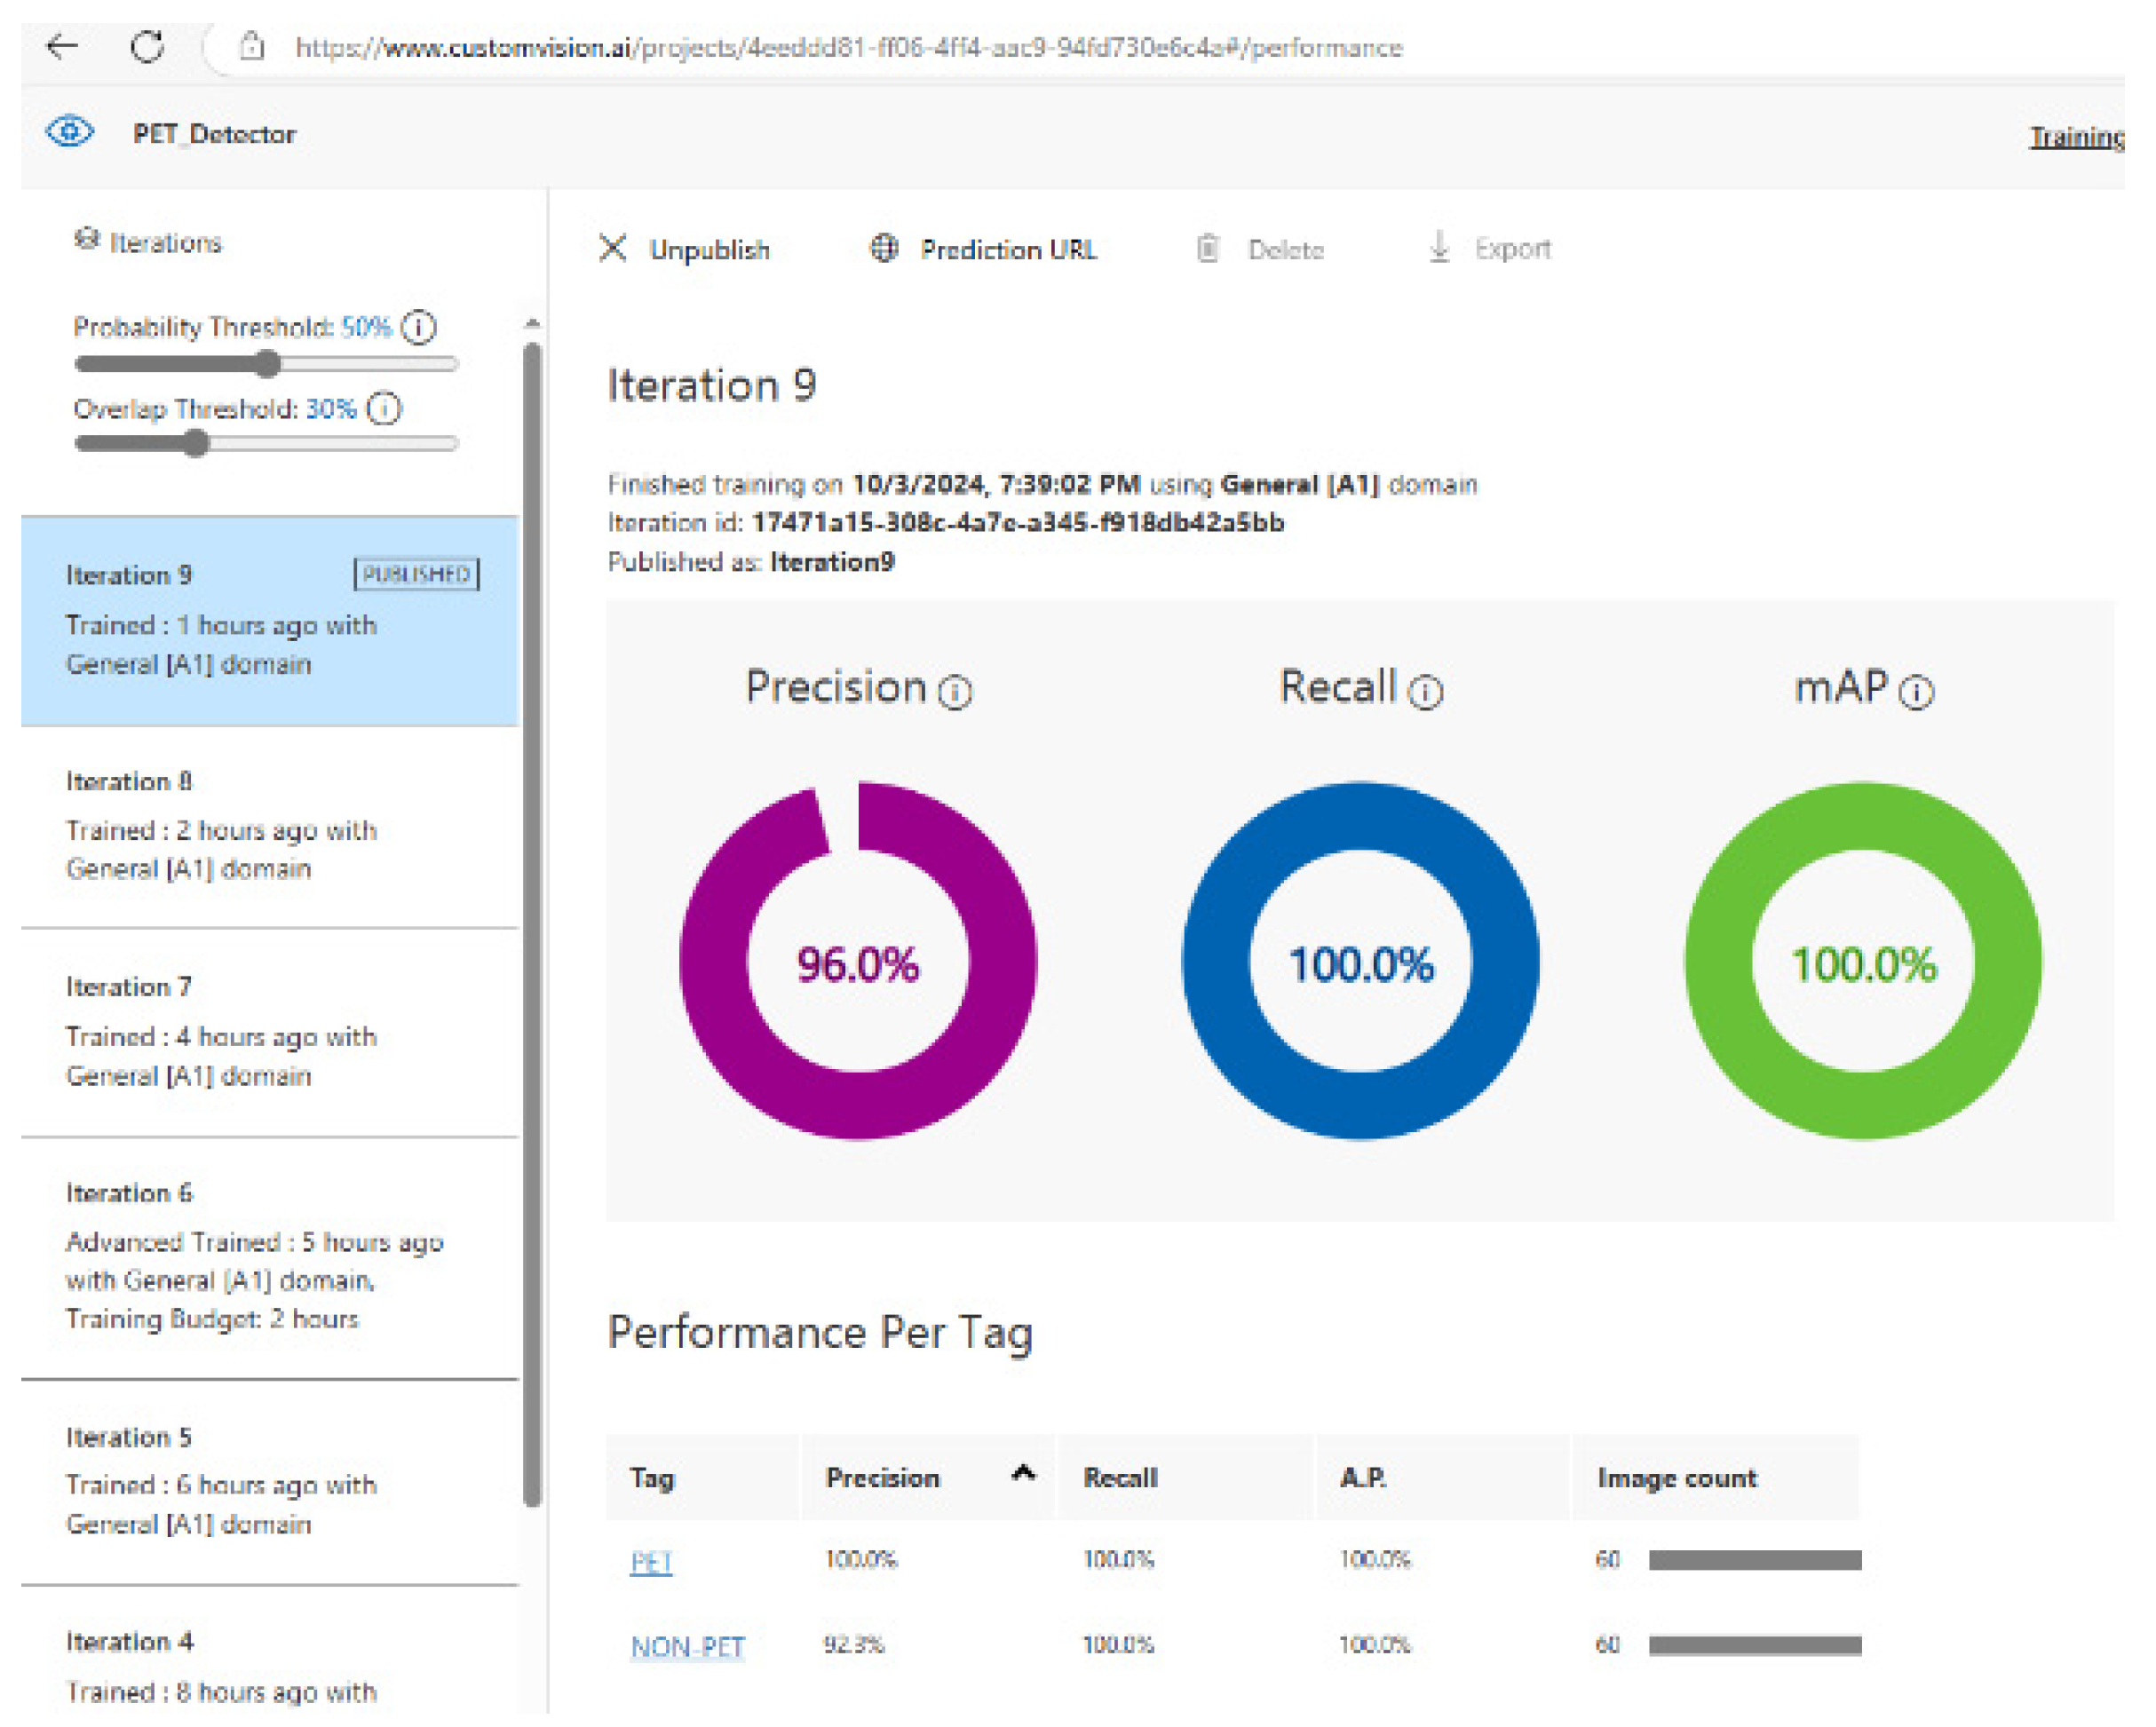Open the Training tab
The height and width of the screenshot is (1727, 2156).
2075,137
